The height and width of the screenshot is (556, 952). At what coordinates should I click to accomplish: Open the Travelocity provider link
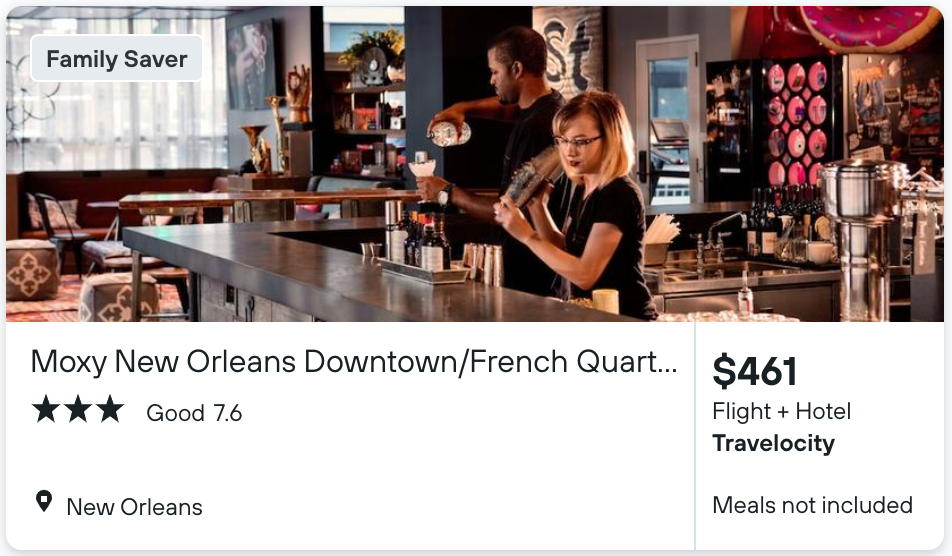773,443
